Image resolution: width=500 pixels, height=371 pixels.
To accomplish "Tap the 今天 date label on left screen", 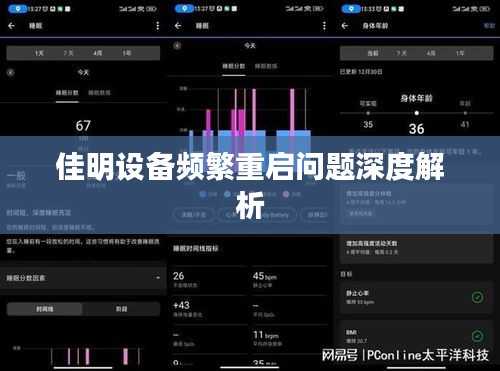I will pos(83,72).
